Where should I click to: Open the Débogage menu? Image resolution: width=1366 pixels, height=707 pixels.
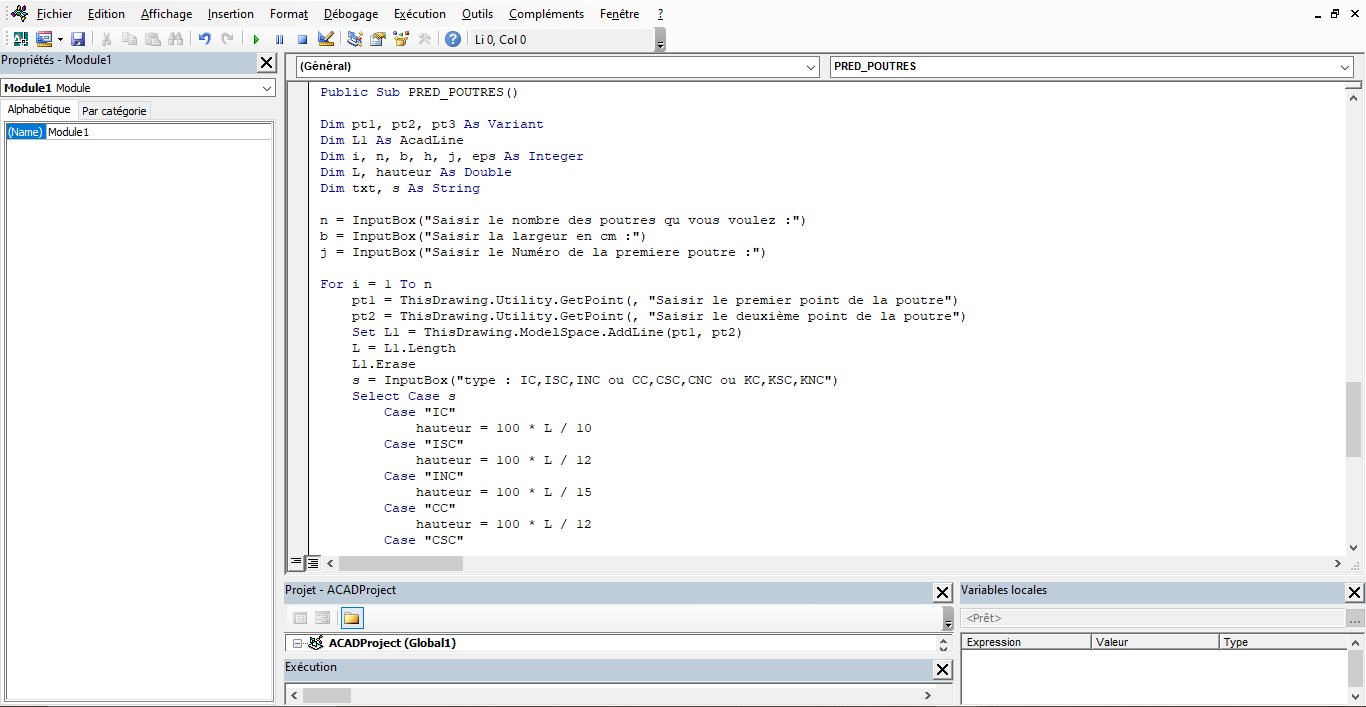tap(351, 14)
